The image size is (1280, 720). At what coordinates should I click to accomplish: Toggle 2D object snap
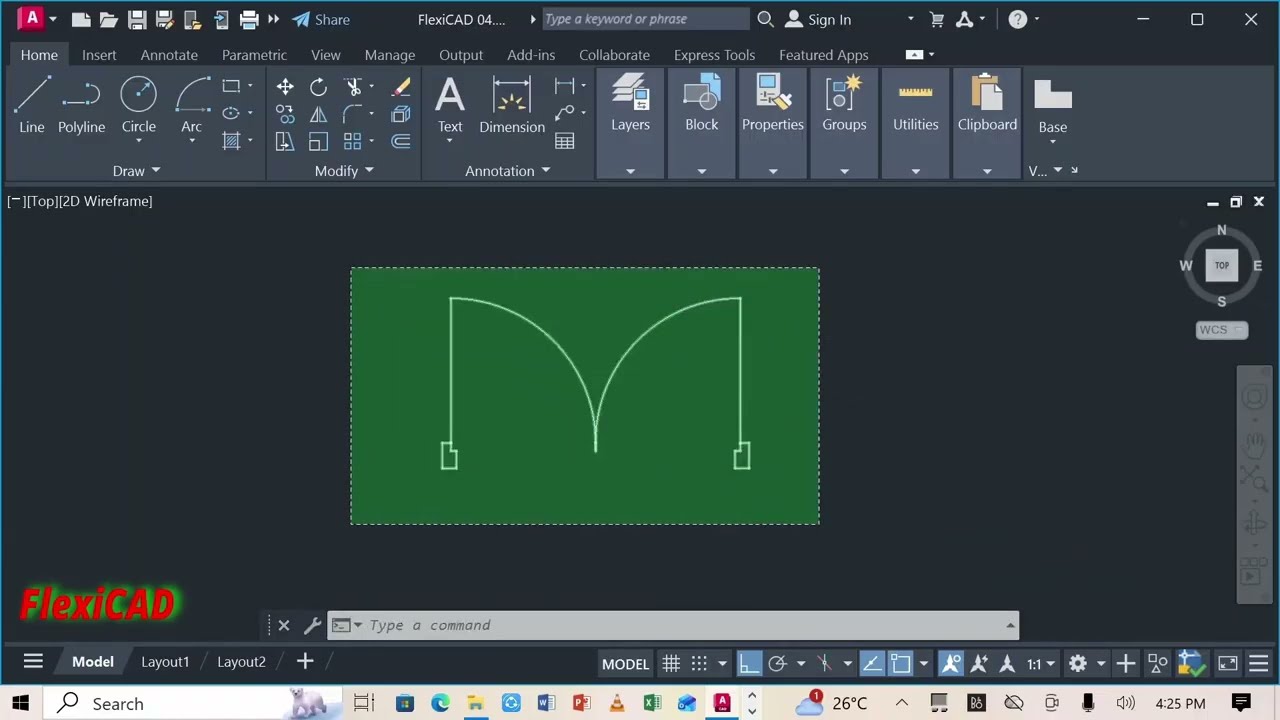point(900,663)
